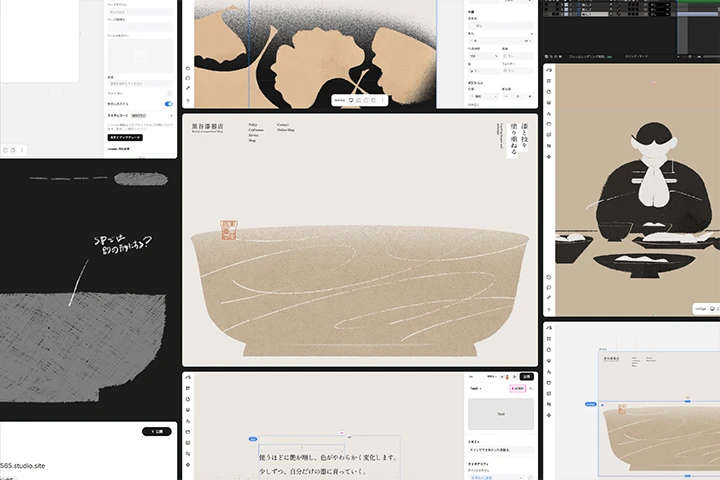Image resolution: width=720 pixels, height=480 pixels.
Task: Open the 565.studio.site link
Action: point(22,466)
